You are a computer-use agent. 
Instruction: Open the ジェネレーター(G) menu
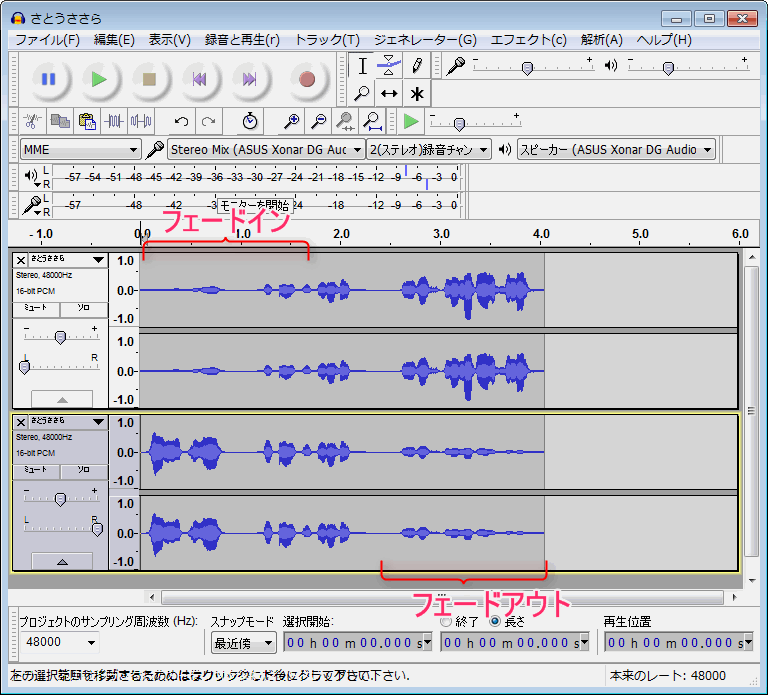tap(425, 40)
